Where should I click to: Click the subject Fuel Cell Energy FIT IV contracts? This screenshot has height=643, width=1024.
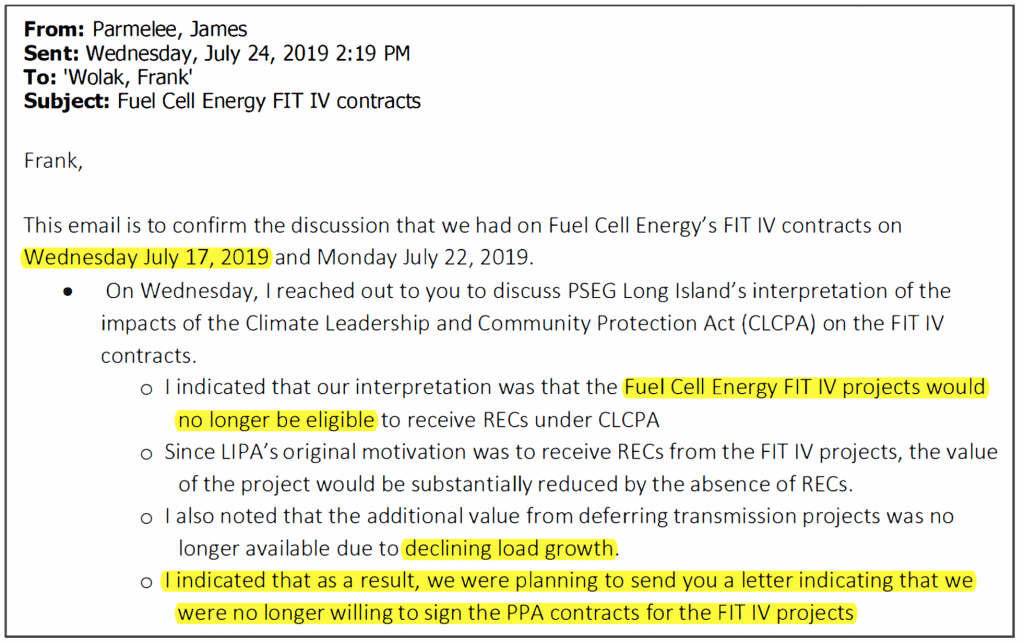269,101
